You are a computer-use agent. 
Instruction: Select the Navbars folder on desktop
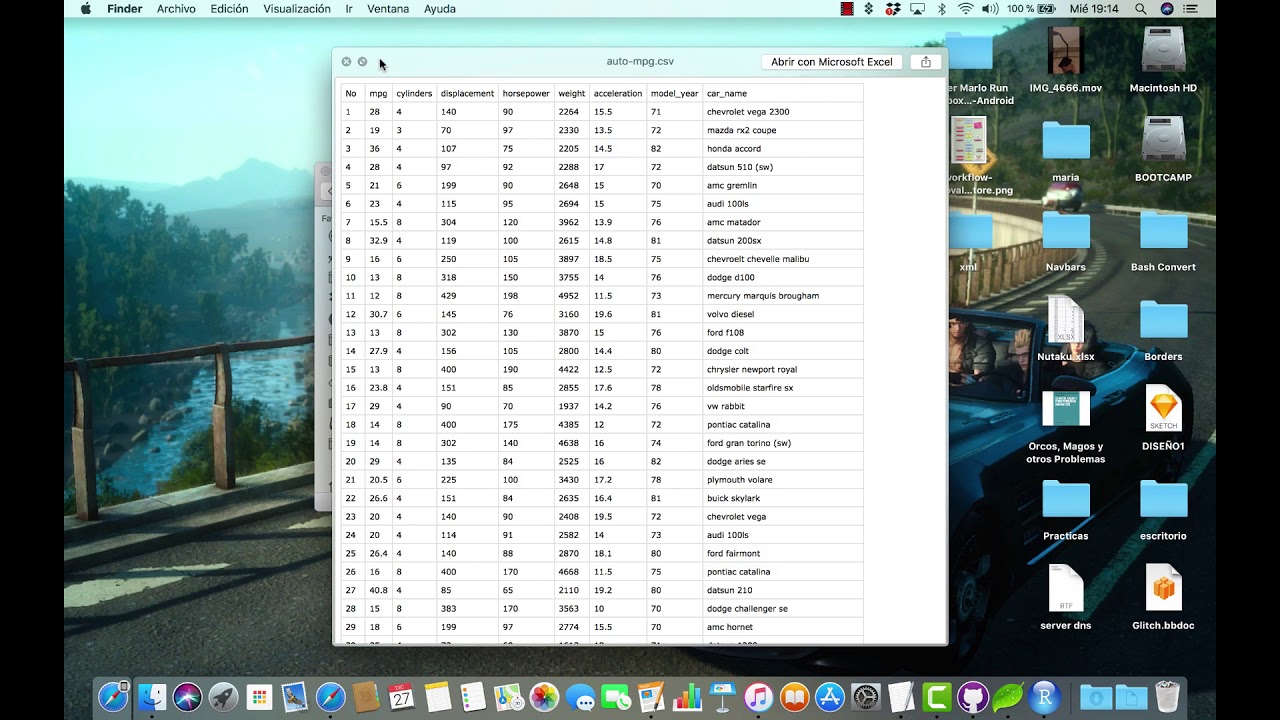1066,239
